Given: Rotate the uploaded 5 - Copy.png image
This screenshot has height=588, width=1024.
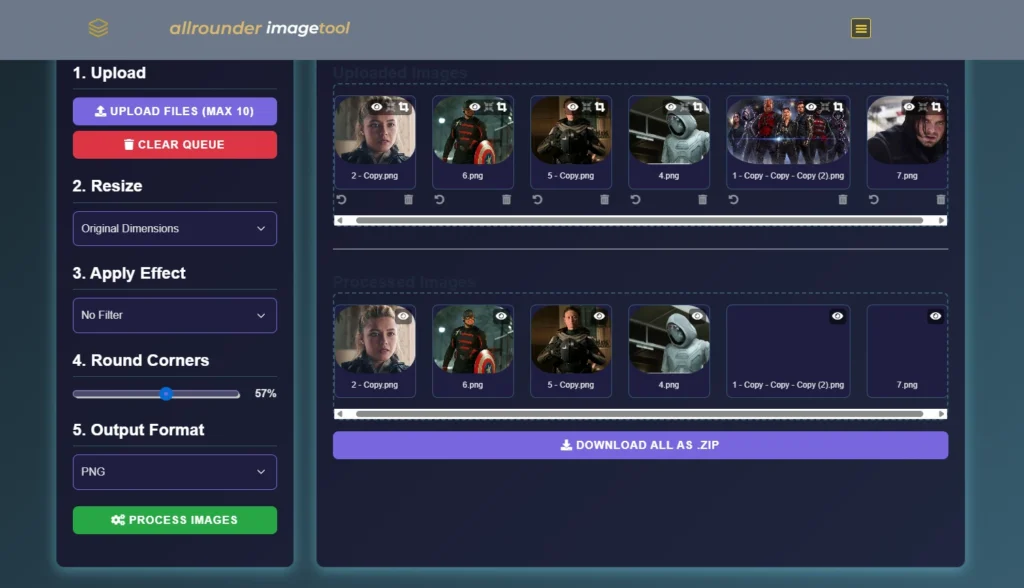Looking at the screenshot, I should (537, 199).
